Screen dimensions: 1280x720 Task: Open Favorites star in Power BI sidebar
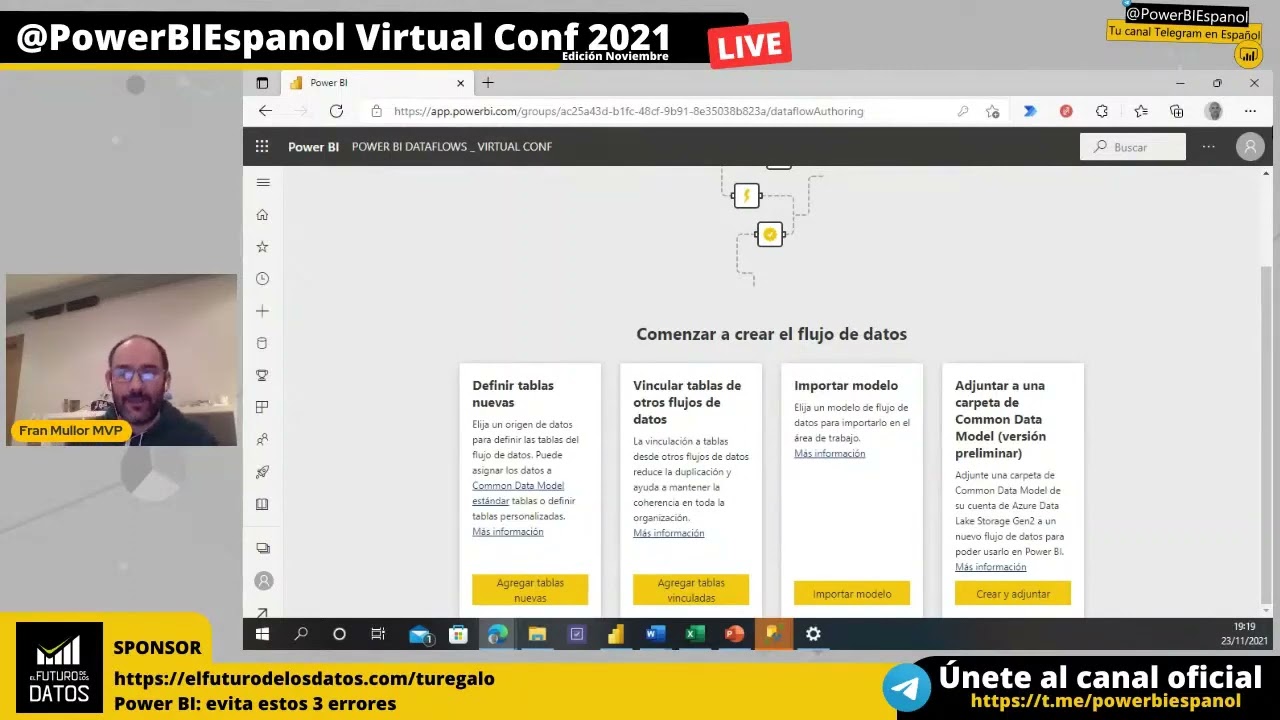pyautogui.click(x=262, y=246)
